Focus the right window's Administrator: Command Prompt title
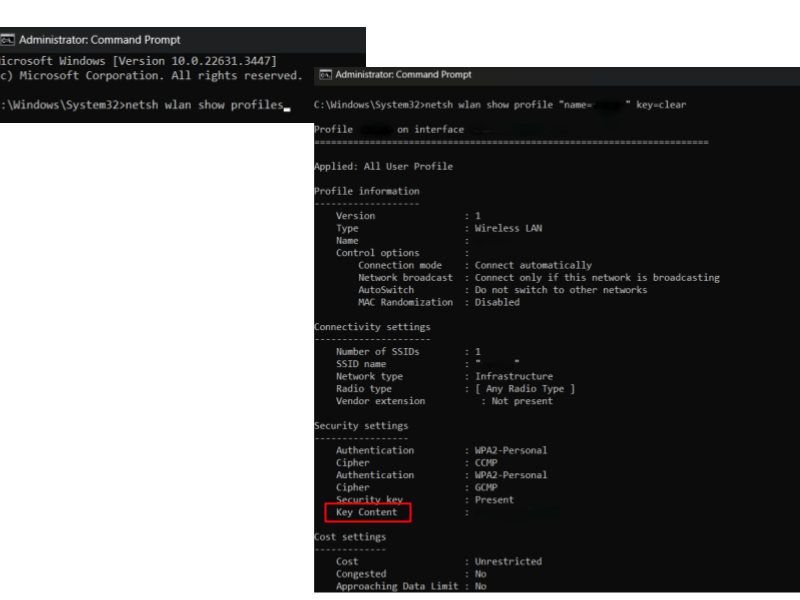The width and height of the screenshot is (800, 600). pos(404,74)
